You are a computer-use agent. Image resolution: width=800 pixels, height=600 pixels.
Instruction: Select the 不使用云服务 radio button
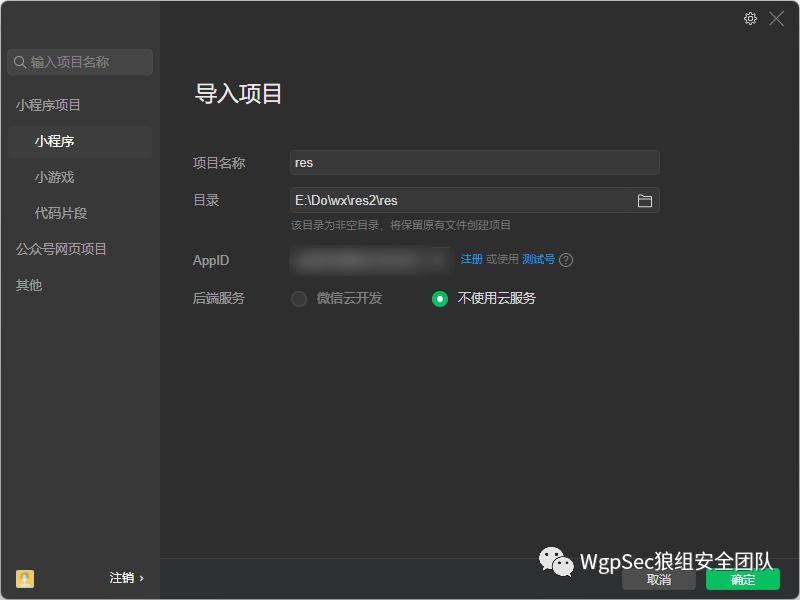pos(440,298)
